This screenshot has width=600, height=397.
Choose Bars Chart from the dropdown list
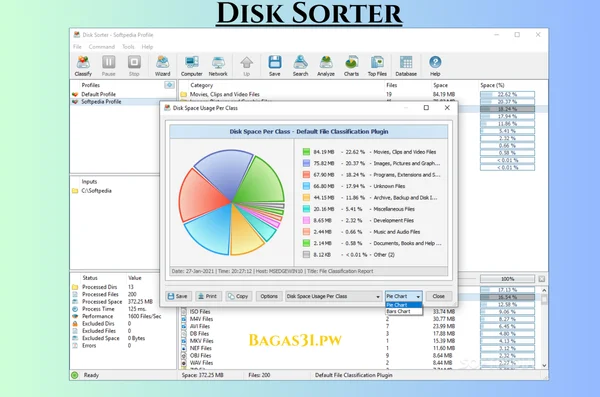pyautogui.click(x=404, y=311)
